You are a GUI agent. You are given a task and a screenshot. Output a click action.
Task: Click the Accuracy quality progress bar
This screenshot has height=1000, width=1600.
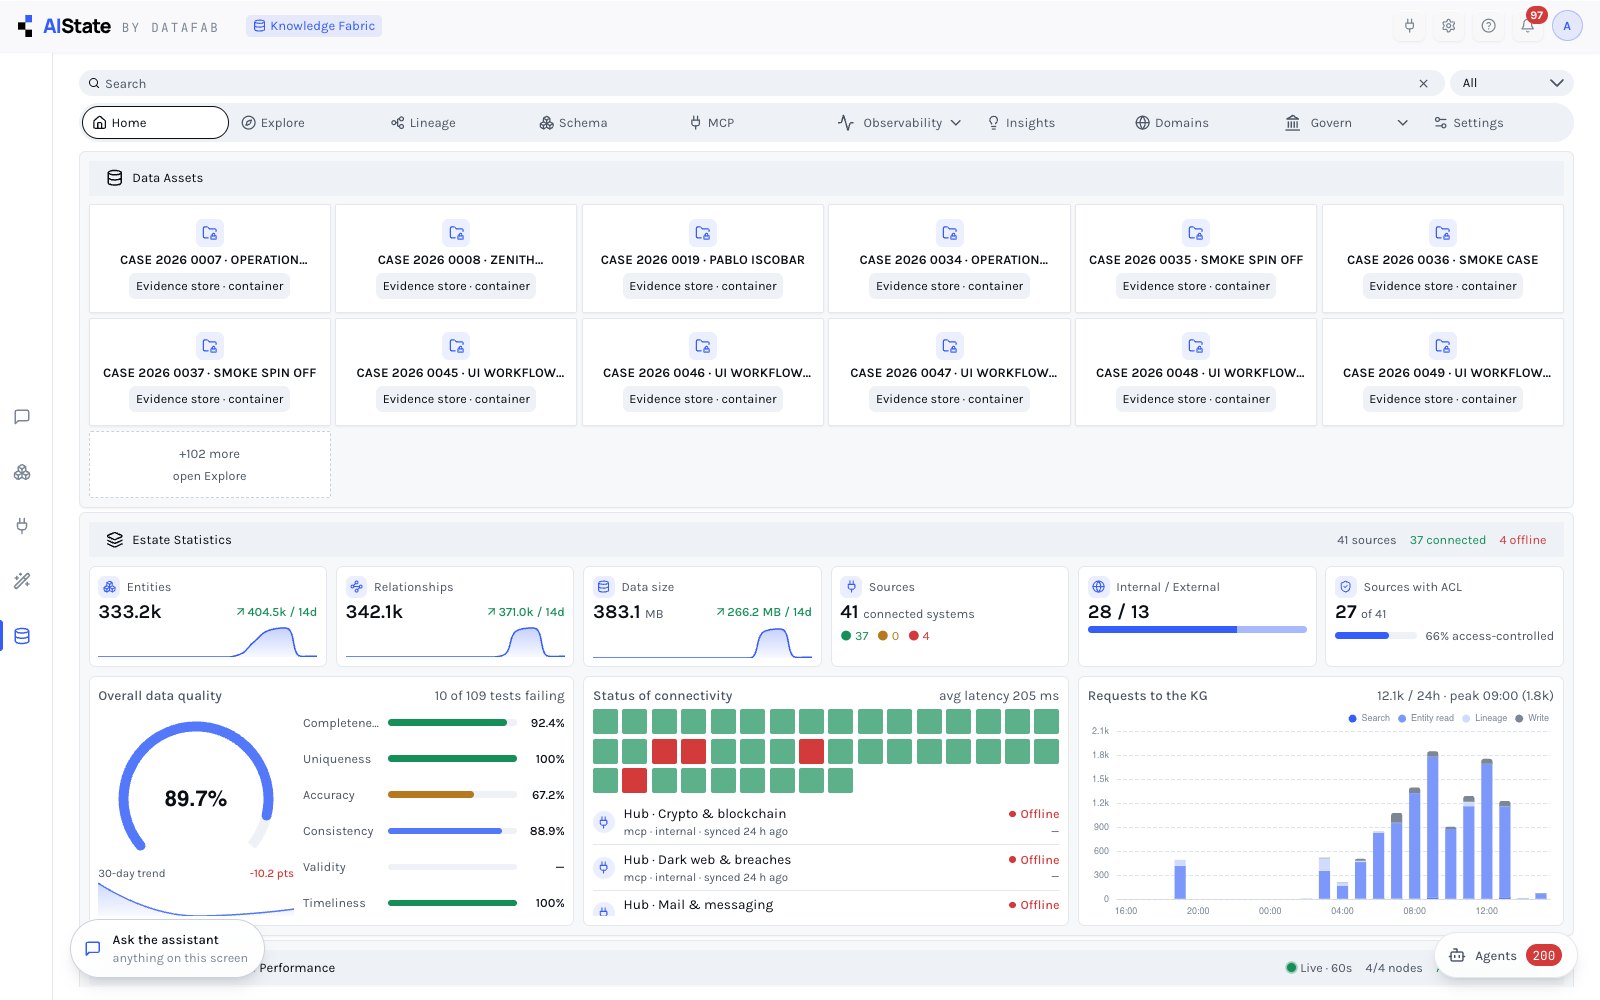point(452,795)
